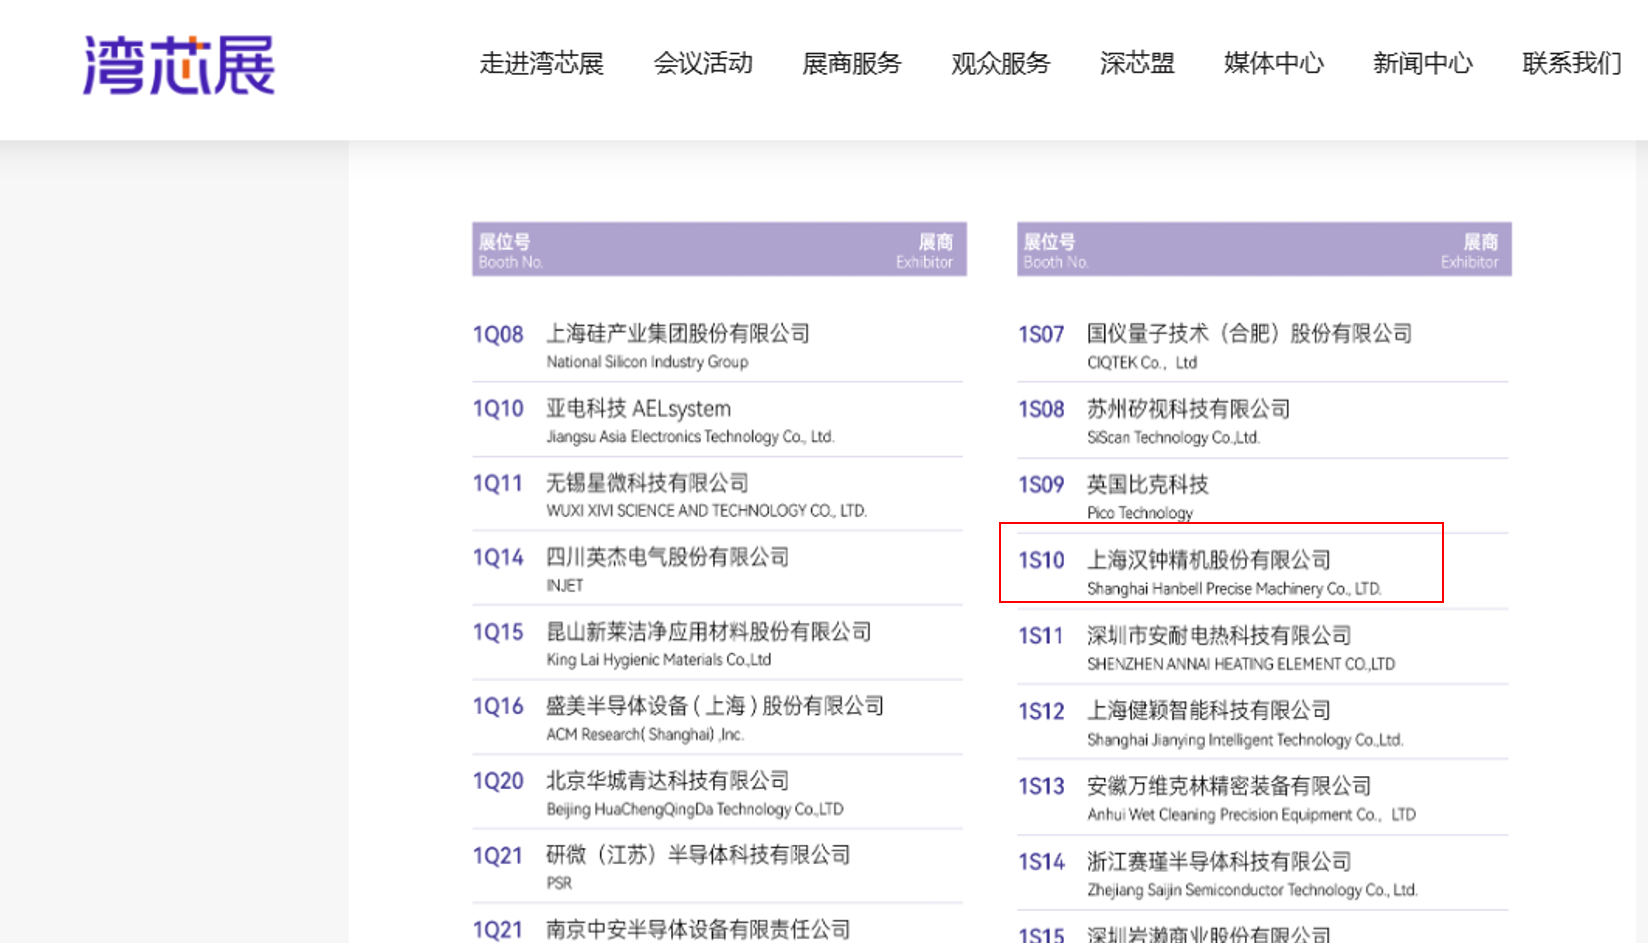
Task: Select exhibitor 无锡星微科技有限公司
Action: (x=647, y=483)
